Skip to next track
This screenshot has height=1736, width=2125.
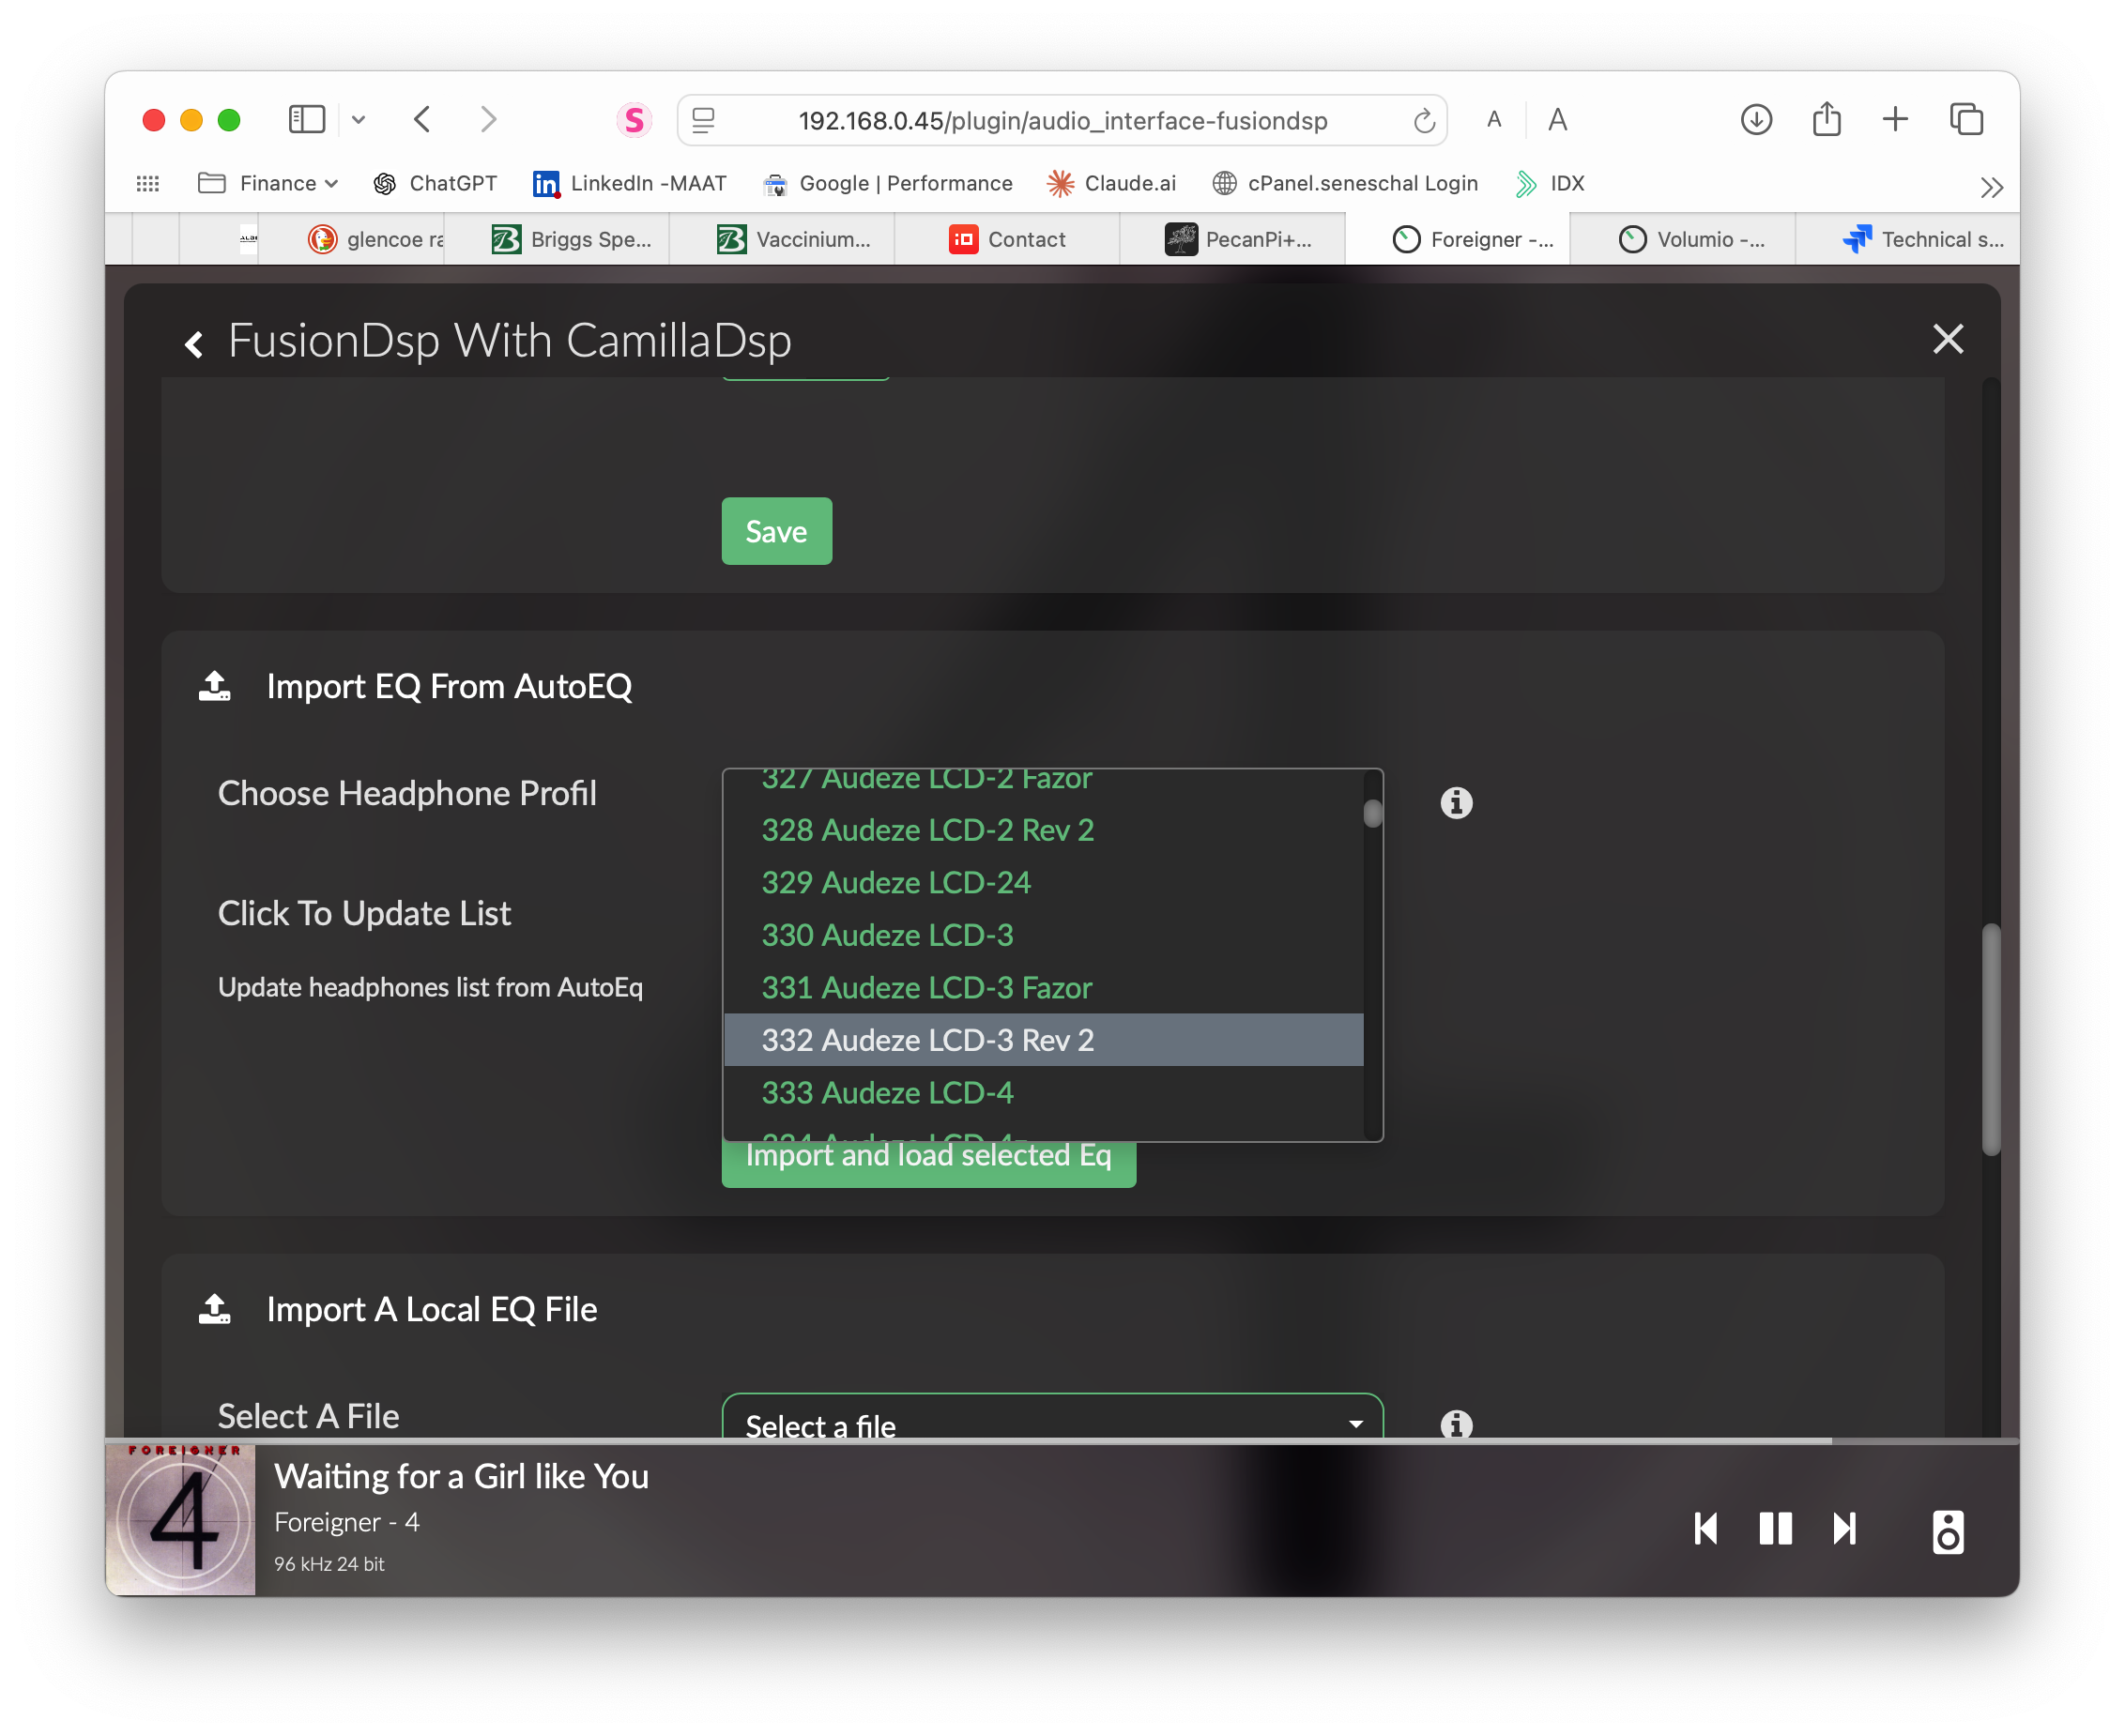coord(1844,1529)
